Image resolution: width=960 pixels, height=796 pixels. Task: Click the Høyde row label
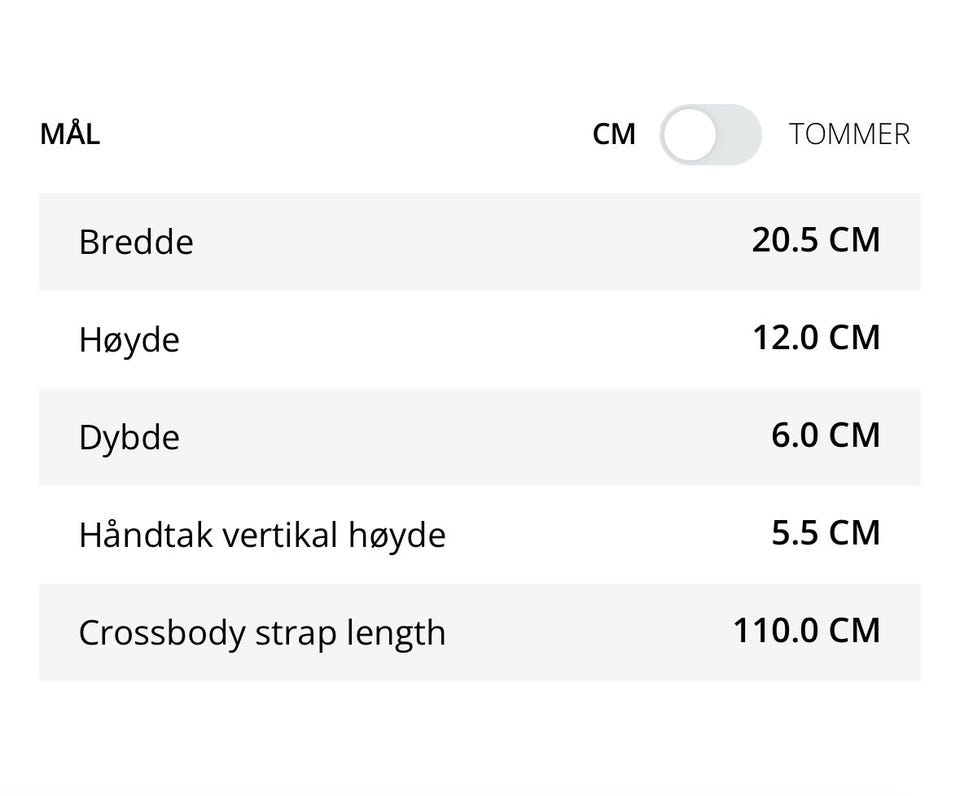tap(129, 340)
